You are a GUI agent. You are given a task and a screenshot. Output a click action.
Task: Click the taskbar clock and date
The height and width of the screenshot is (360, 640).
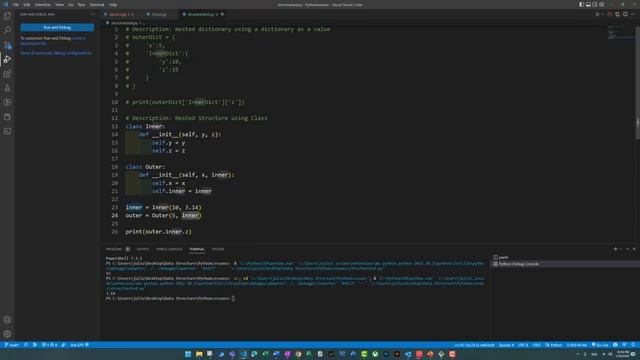pyautogui.click(x=623, y=354)
